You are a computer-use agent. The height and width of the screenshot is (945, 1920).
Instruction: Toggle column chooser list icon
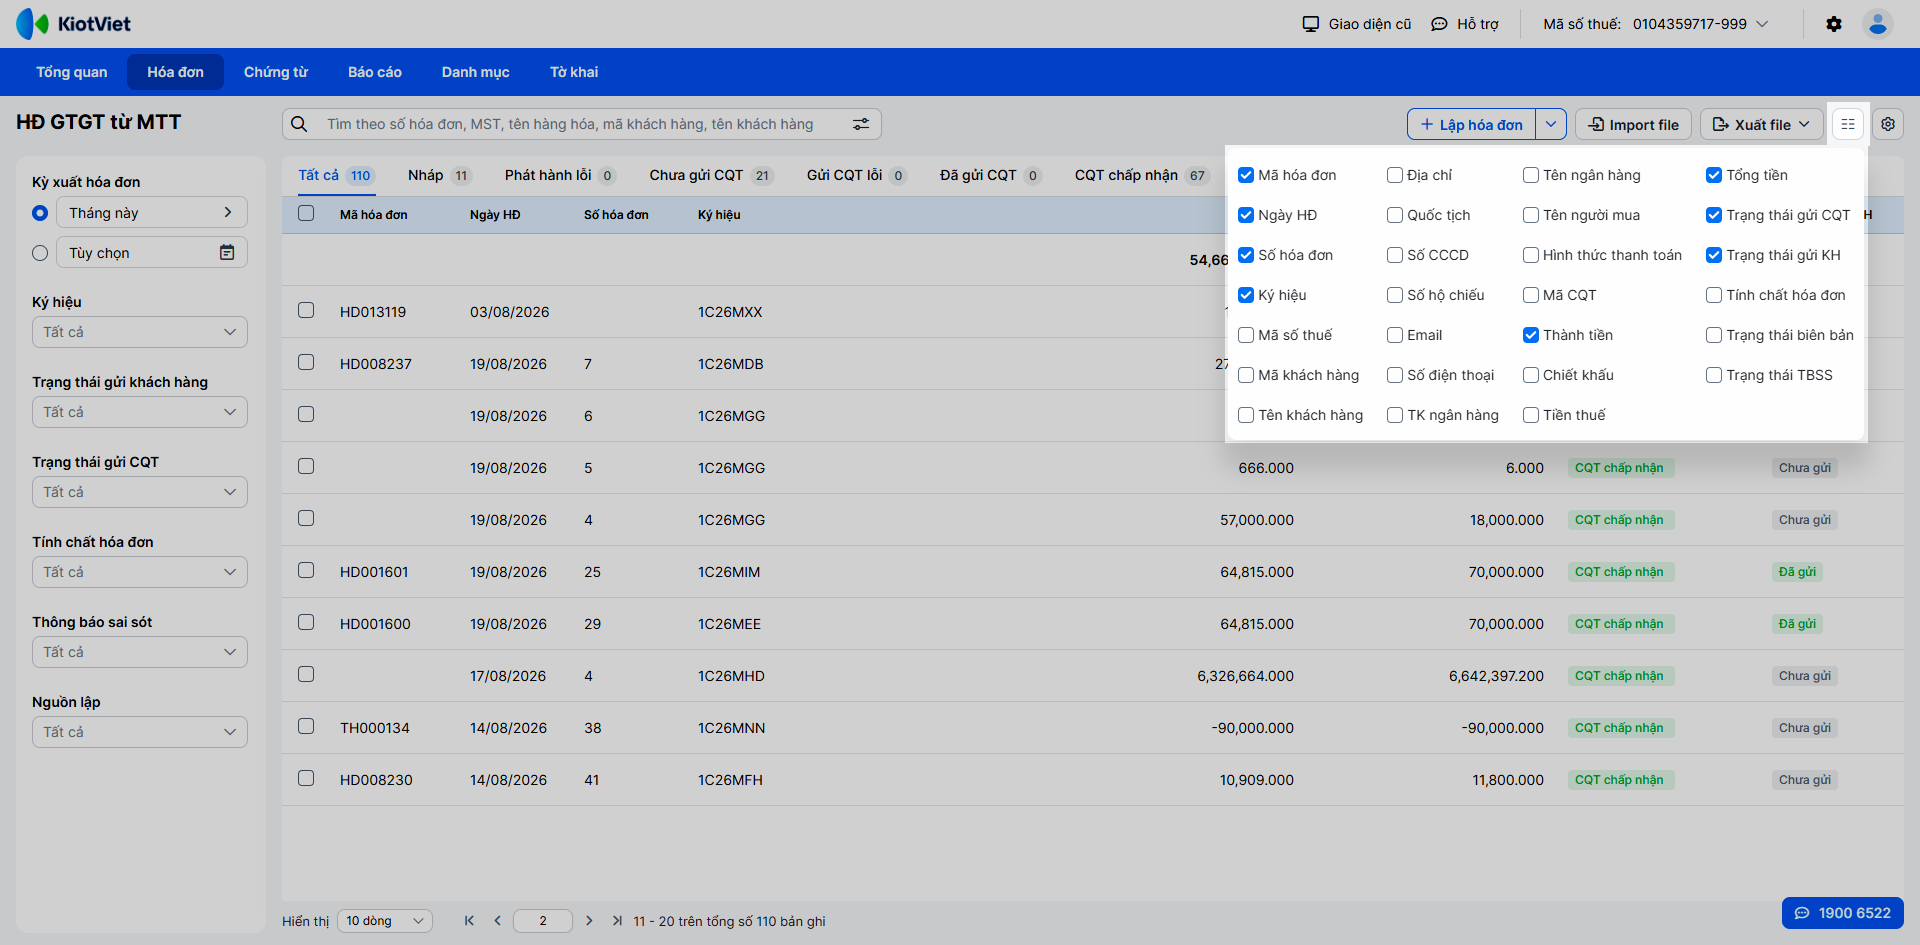tap(1848, 124)
